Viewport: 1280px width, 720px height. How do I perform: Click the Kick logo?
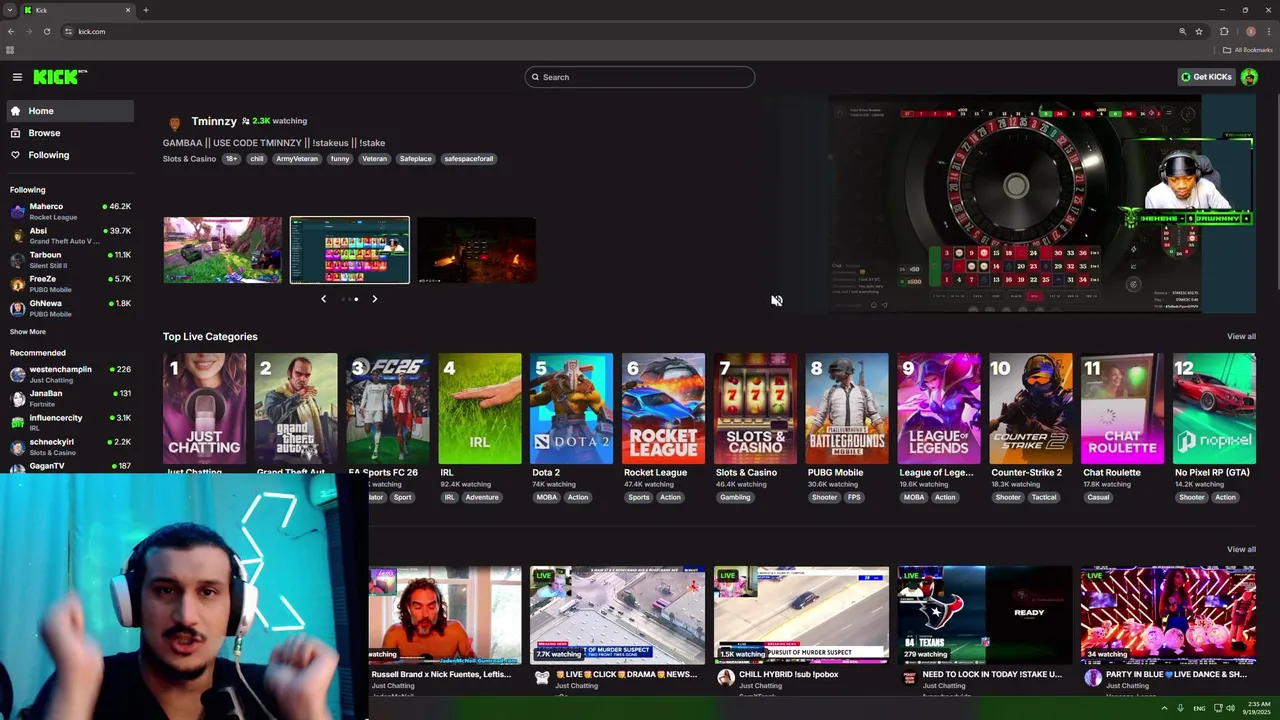click(60, 77)
